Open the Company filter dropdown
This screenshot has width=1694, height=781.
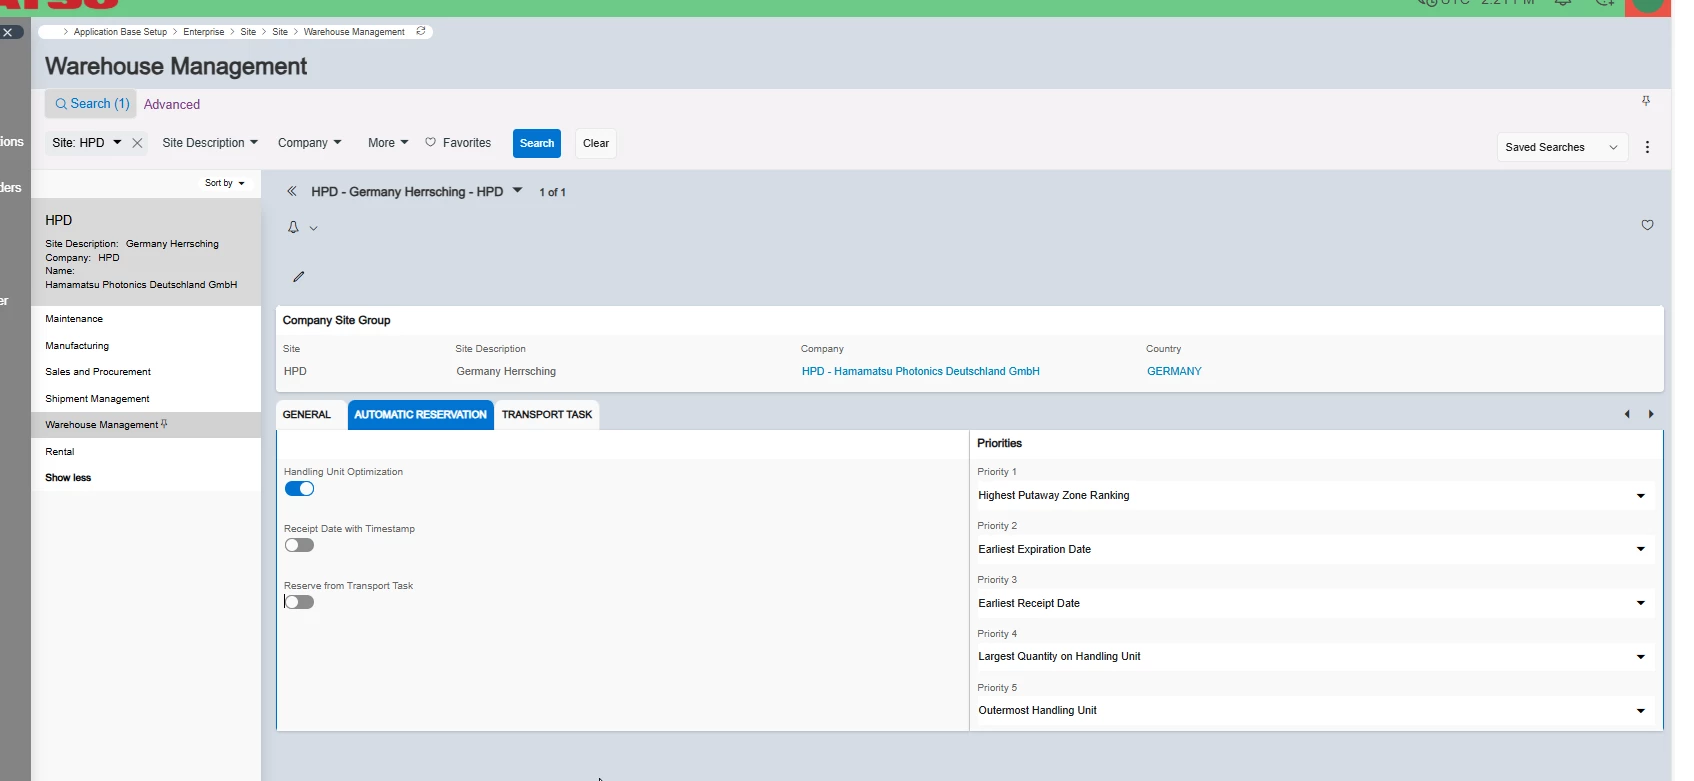[310, 143]
